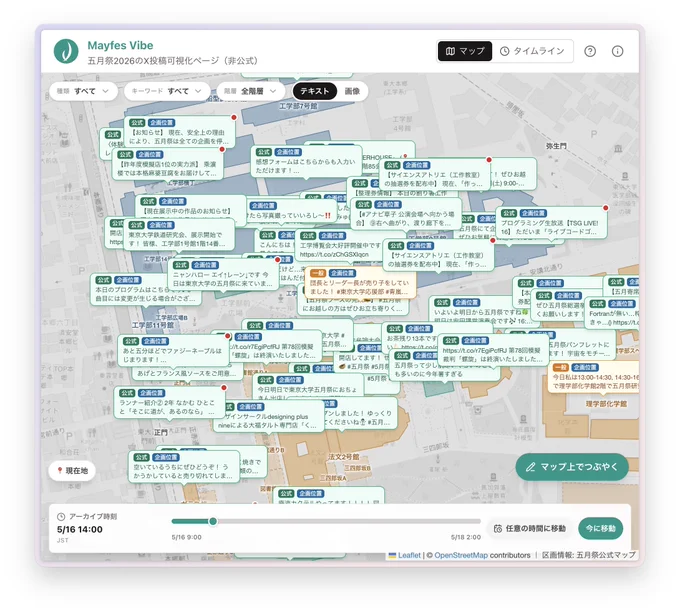Click the Mayfes Vibe leaf logo
680x613 pixels.
(66, 51)
